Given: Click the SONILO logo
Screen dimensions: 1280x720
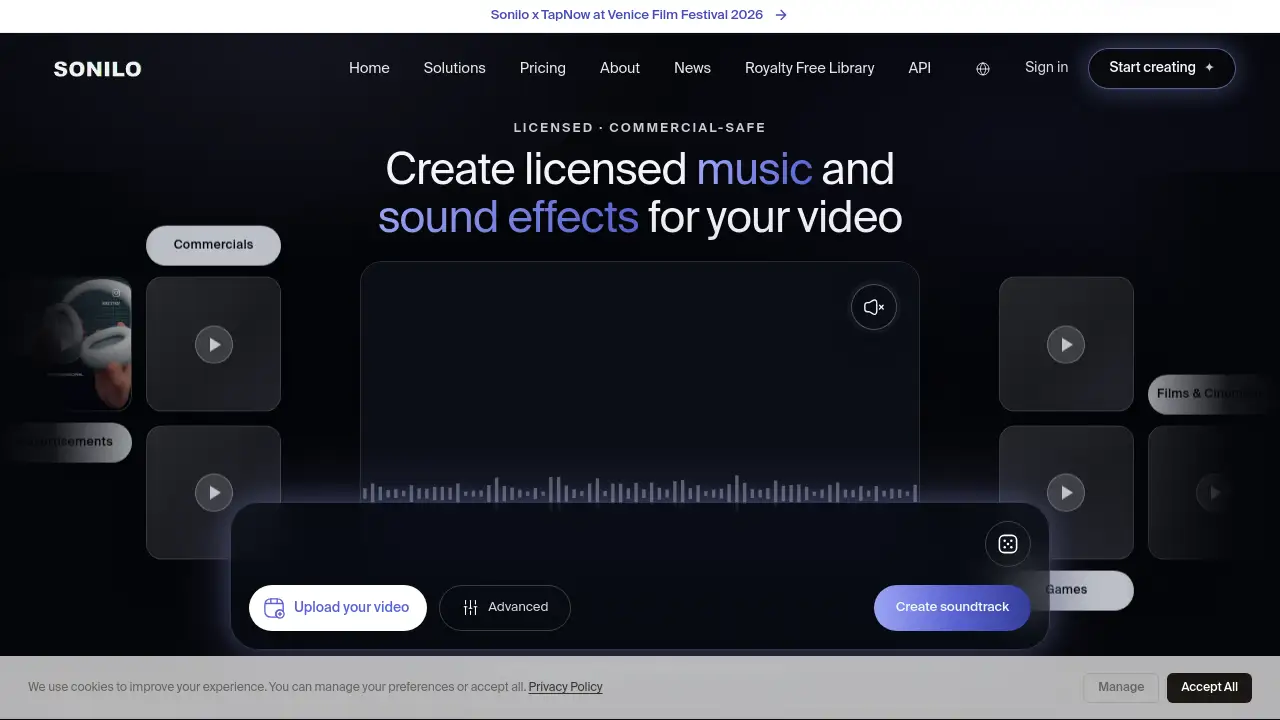Looking at the screenshot, I should [97, 69].
